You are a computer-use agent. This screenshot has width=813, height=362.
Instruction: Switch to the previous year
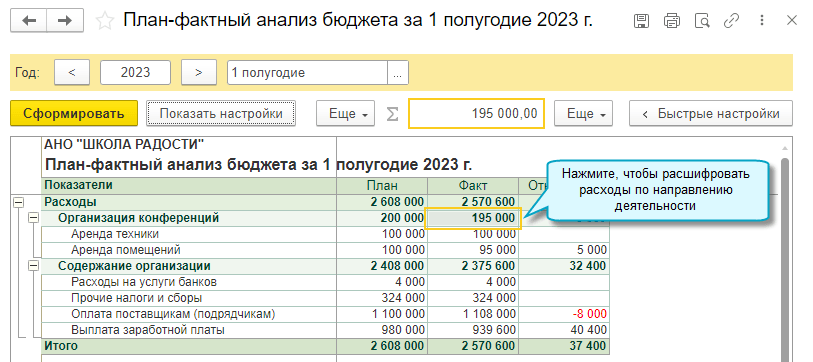[72, 73]
